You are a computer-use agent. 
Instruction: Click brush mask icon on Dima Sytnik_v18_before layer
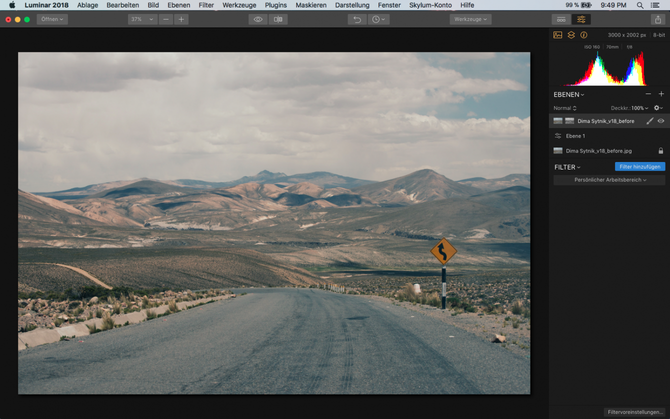(x=650, y=121)
